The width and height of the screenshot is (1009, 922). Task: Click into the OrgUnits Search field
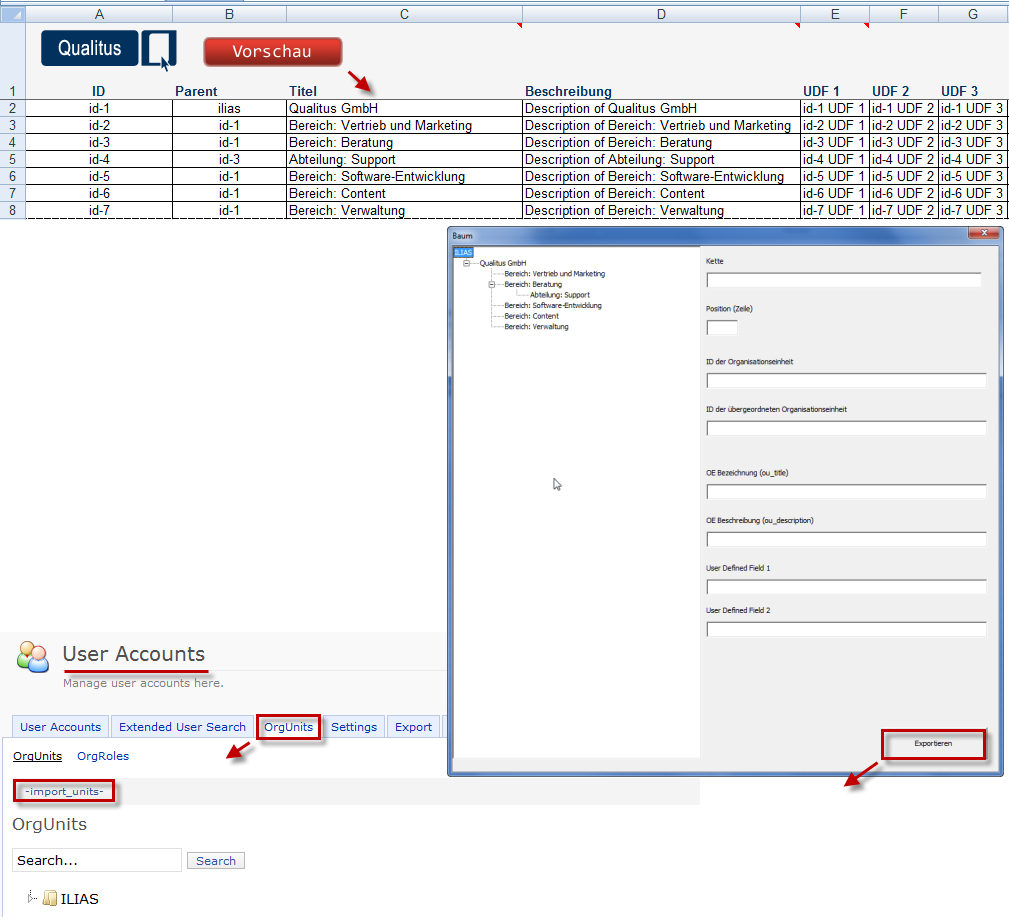coord(97,860)
